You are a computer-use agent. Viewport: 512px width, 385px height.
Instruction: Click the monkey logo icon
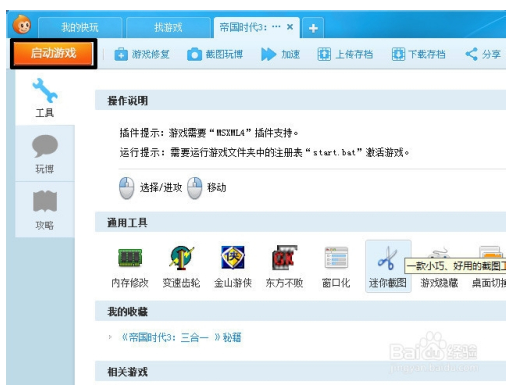pyautogui.click(x=22, y=25)
